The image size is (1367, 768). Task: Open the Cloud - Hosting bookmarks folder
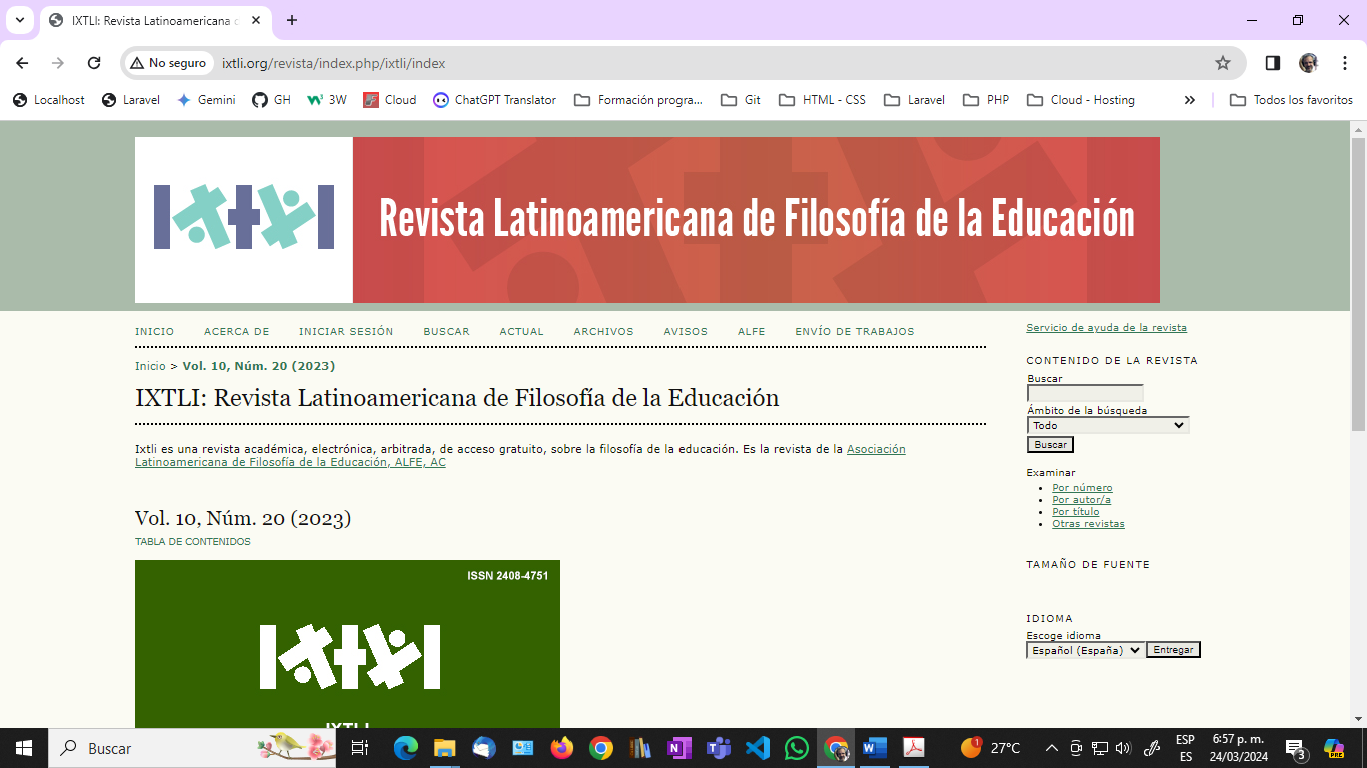(x=1081, y=100)
